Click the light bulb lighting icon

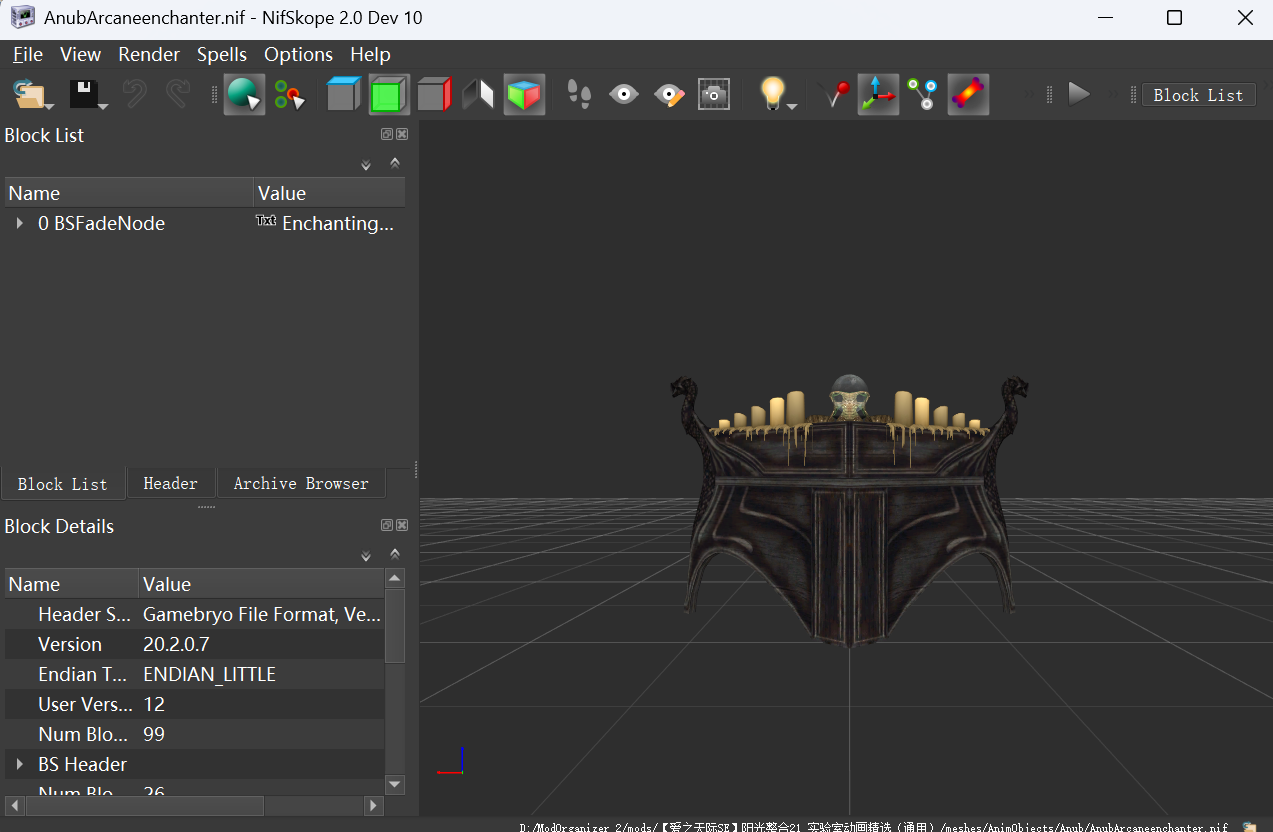point(770,94)
